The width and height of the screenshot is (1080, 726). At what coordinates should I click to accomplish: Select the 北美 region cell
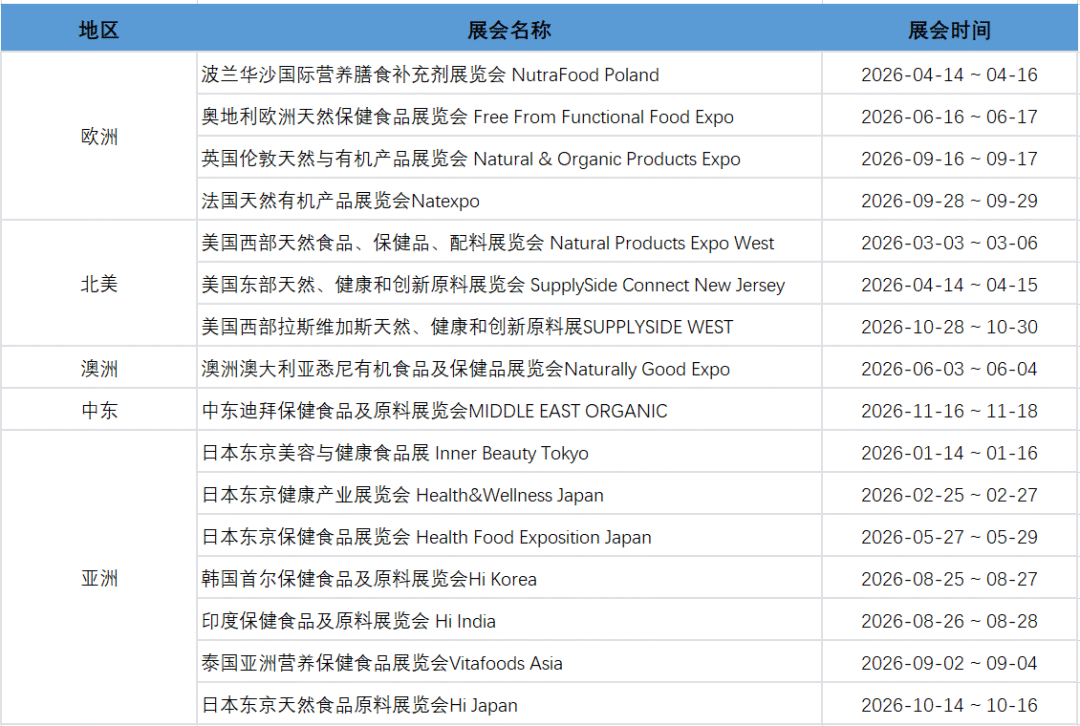tap(98, 284)
